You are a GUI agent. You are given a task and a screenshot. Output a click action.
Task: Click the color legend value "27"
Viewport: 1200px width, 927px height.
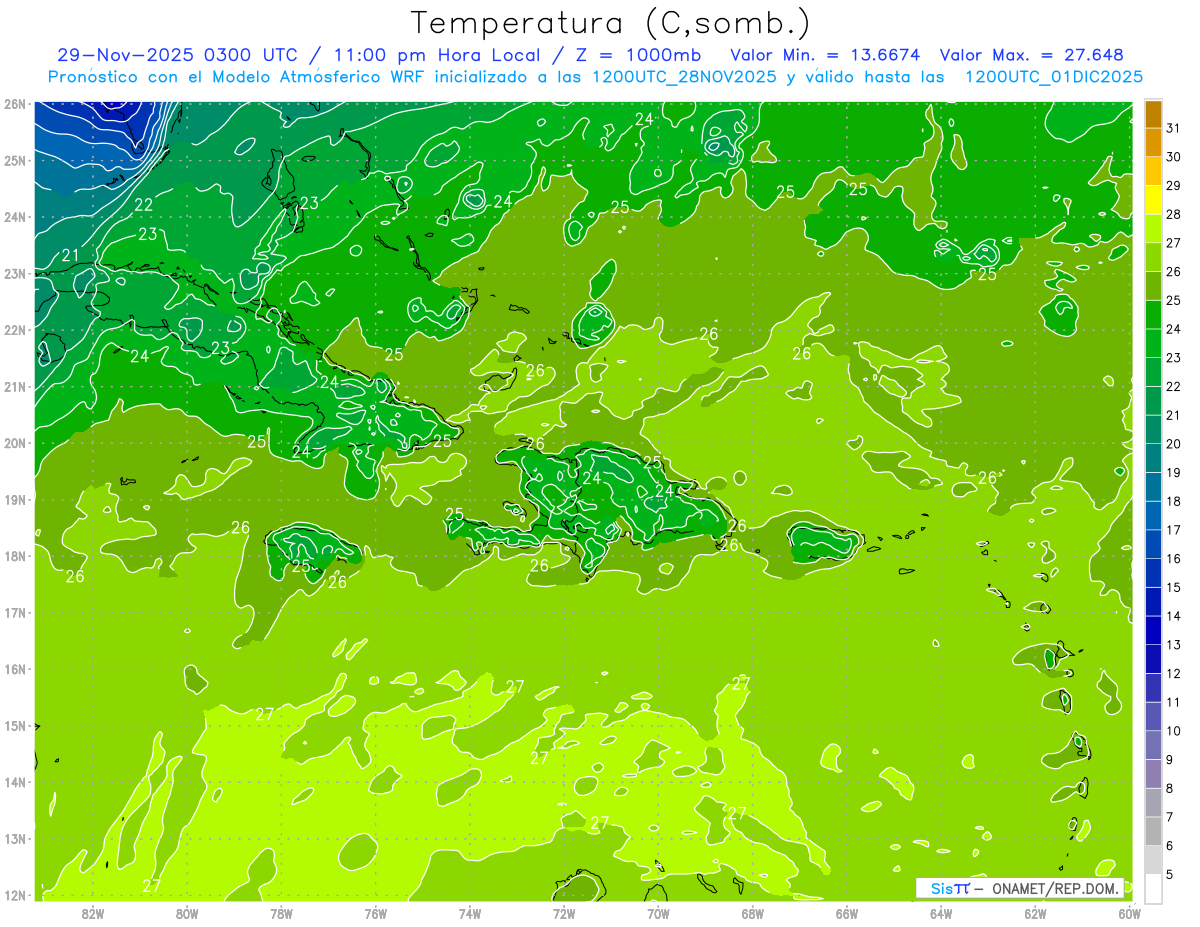[x=1173, y=244]
